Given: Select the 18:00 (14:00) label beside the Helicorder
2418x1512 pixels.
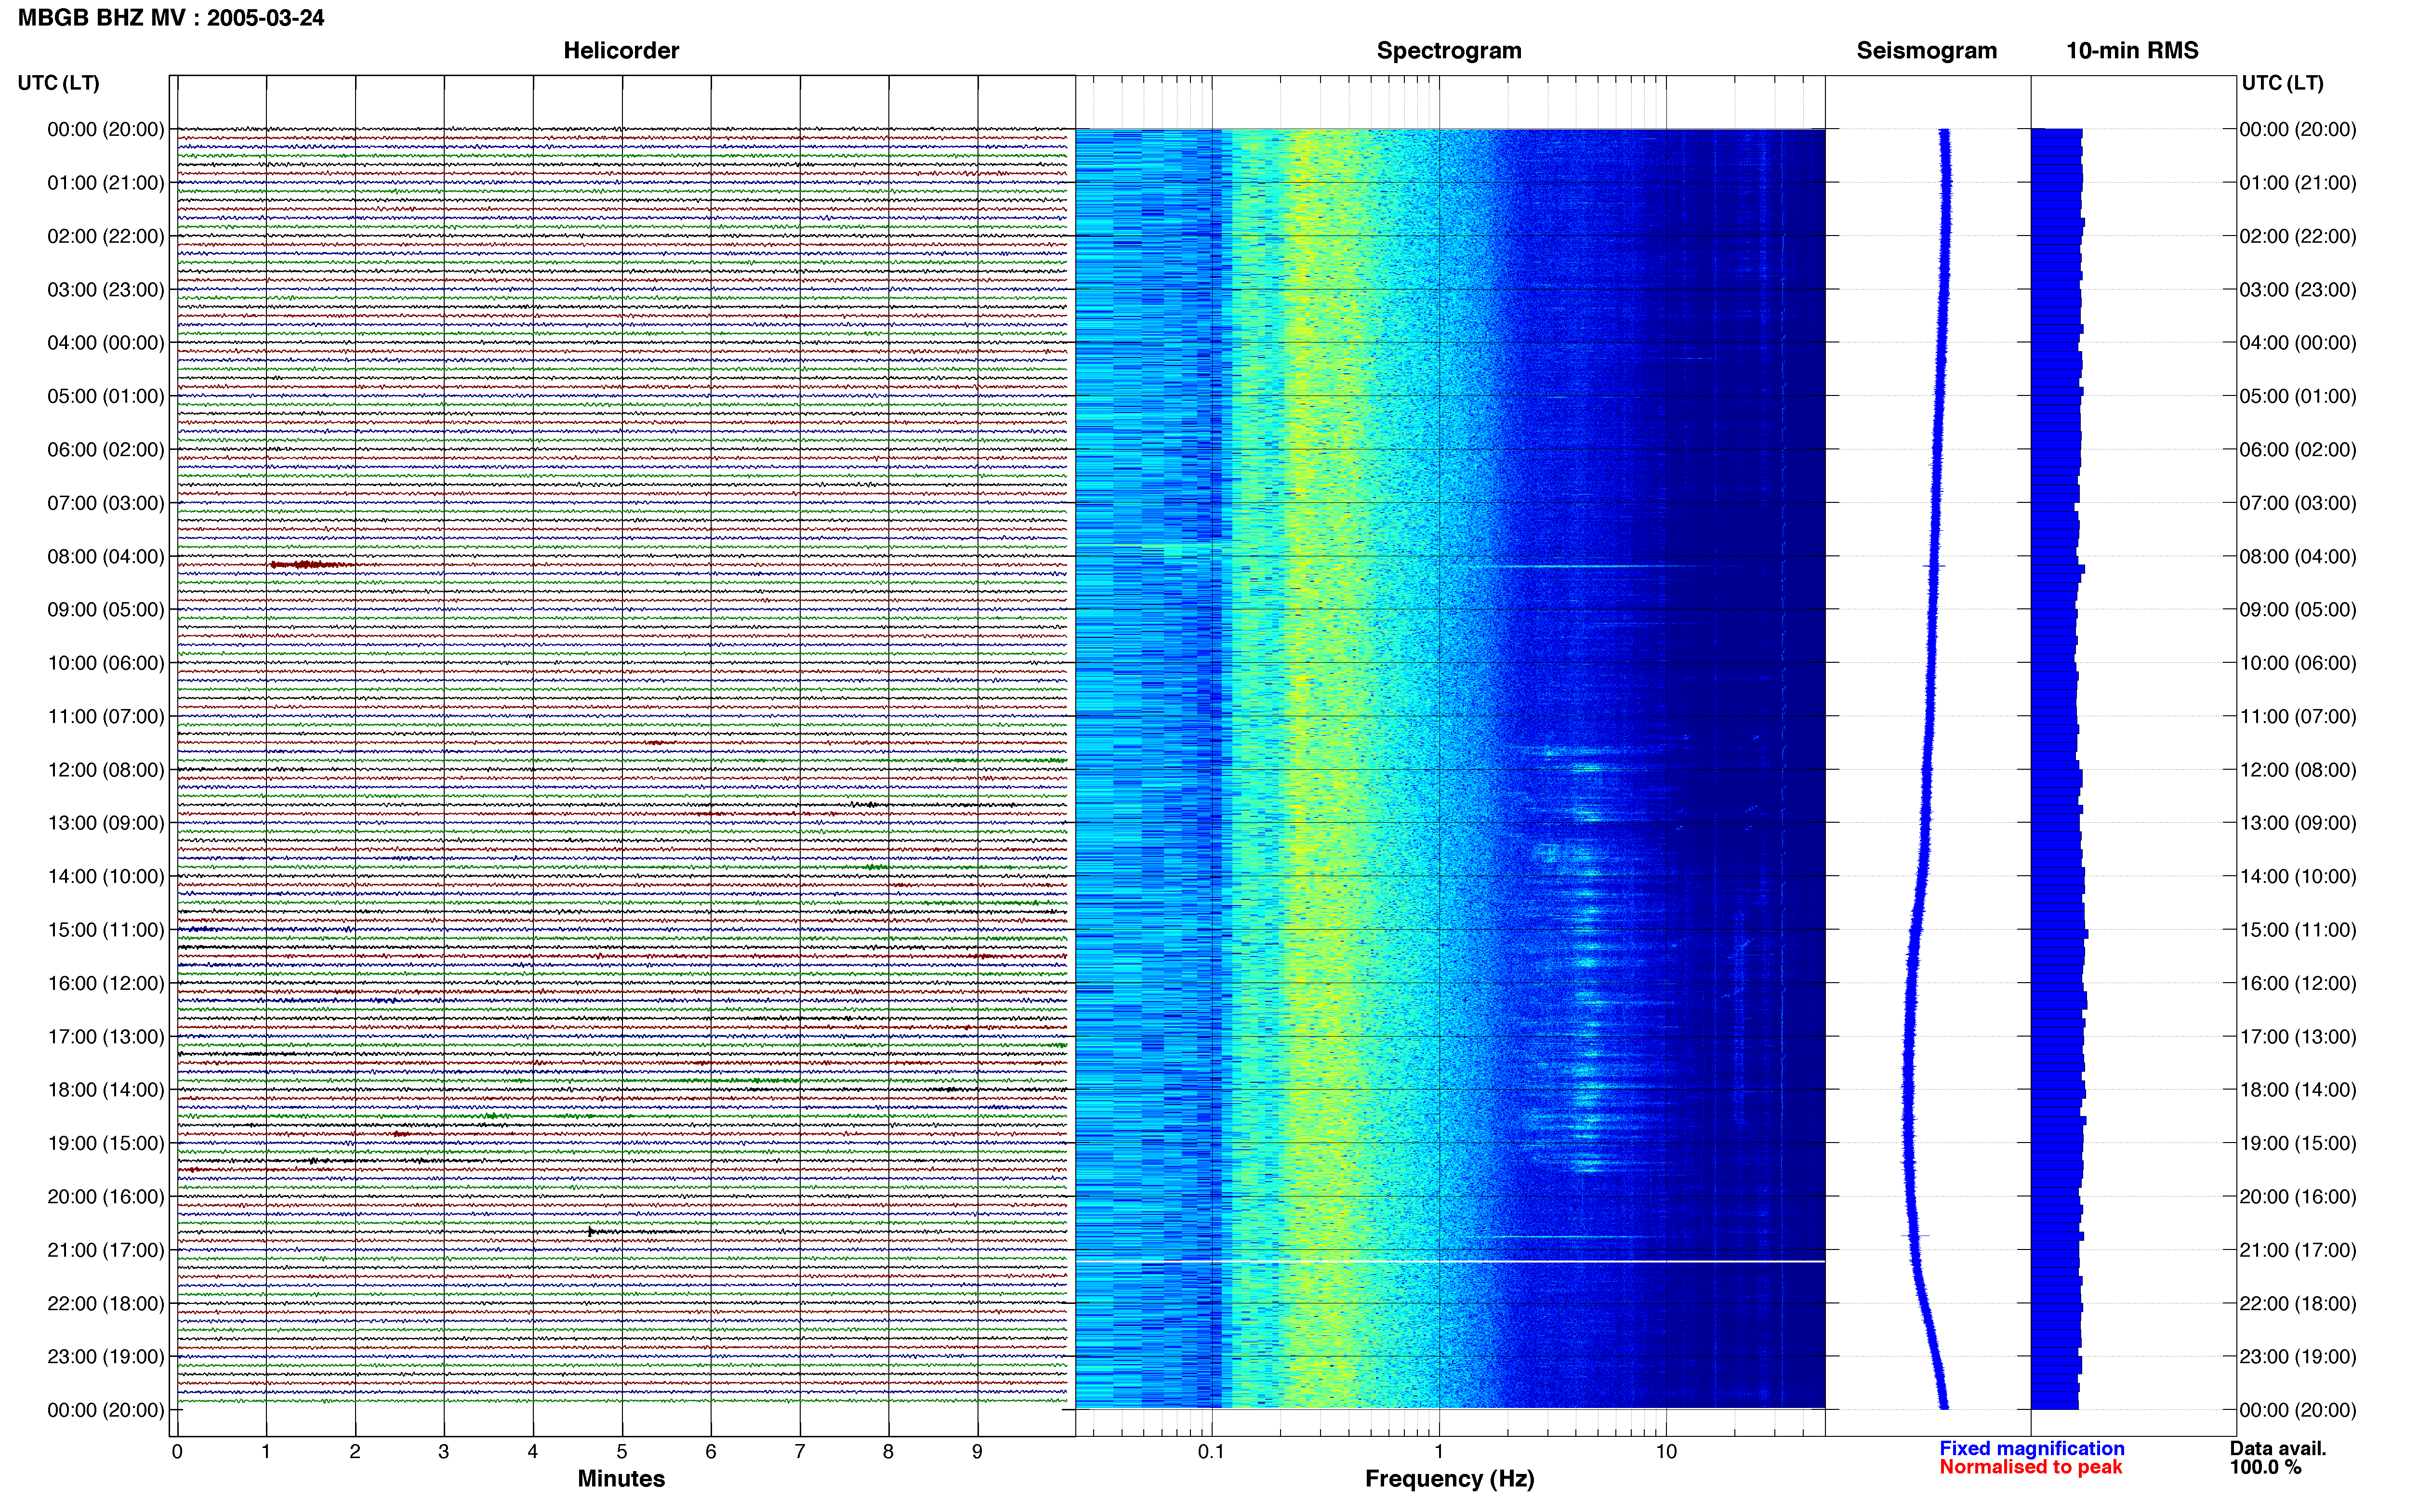Looking at the screenshot, I should click(106, 1089).
